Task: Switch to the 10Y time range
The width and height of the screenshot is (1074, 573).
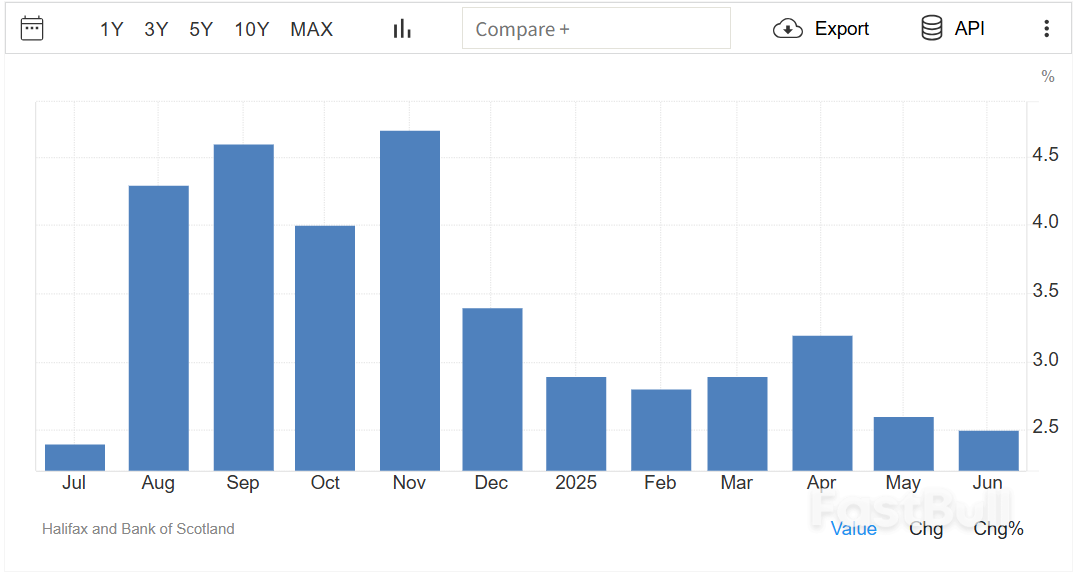Action: coord(252,29)
